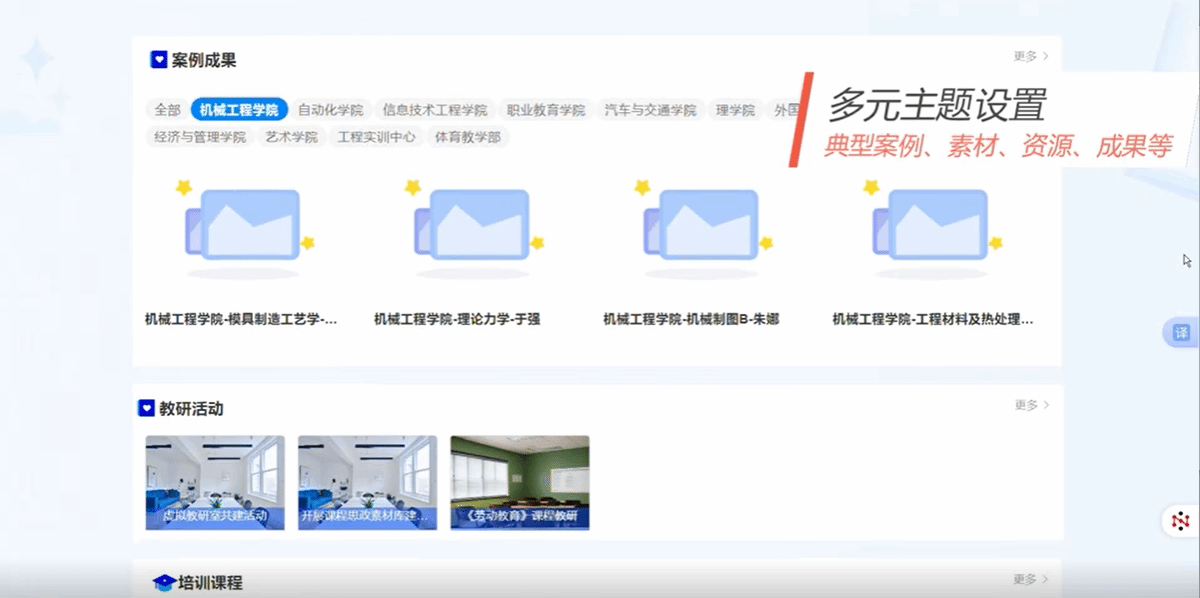Viewport: 1200px width, 598px height.
Task: Select the 体育教学部 filter tab
Action: point(468,137)
